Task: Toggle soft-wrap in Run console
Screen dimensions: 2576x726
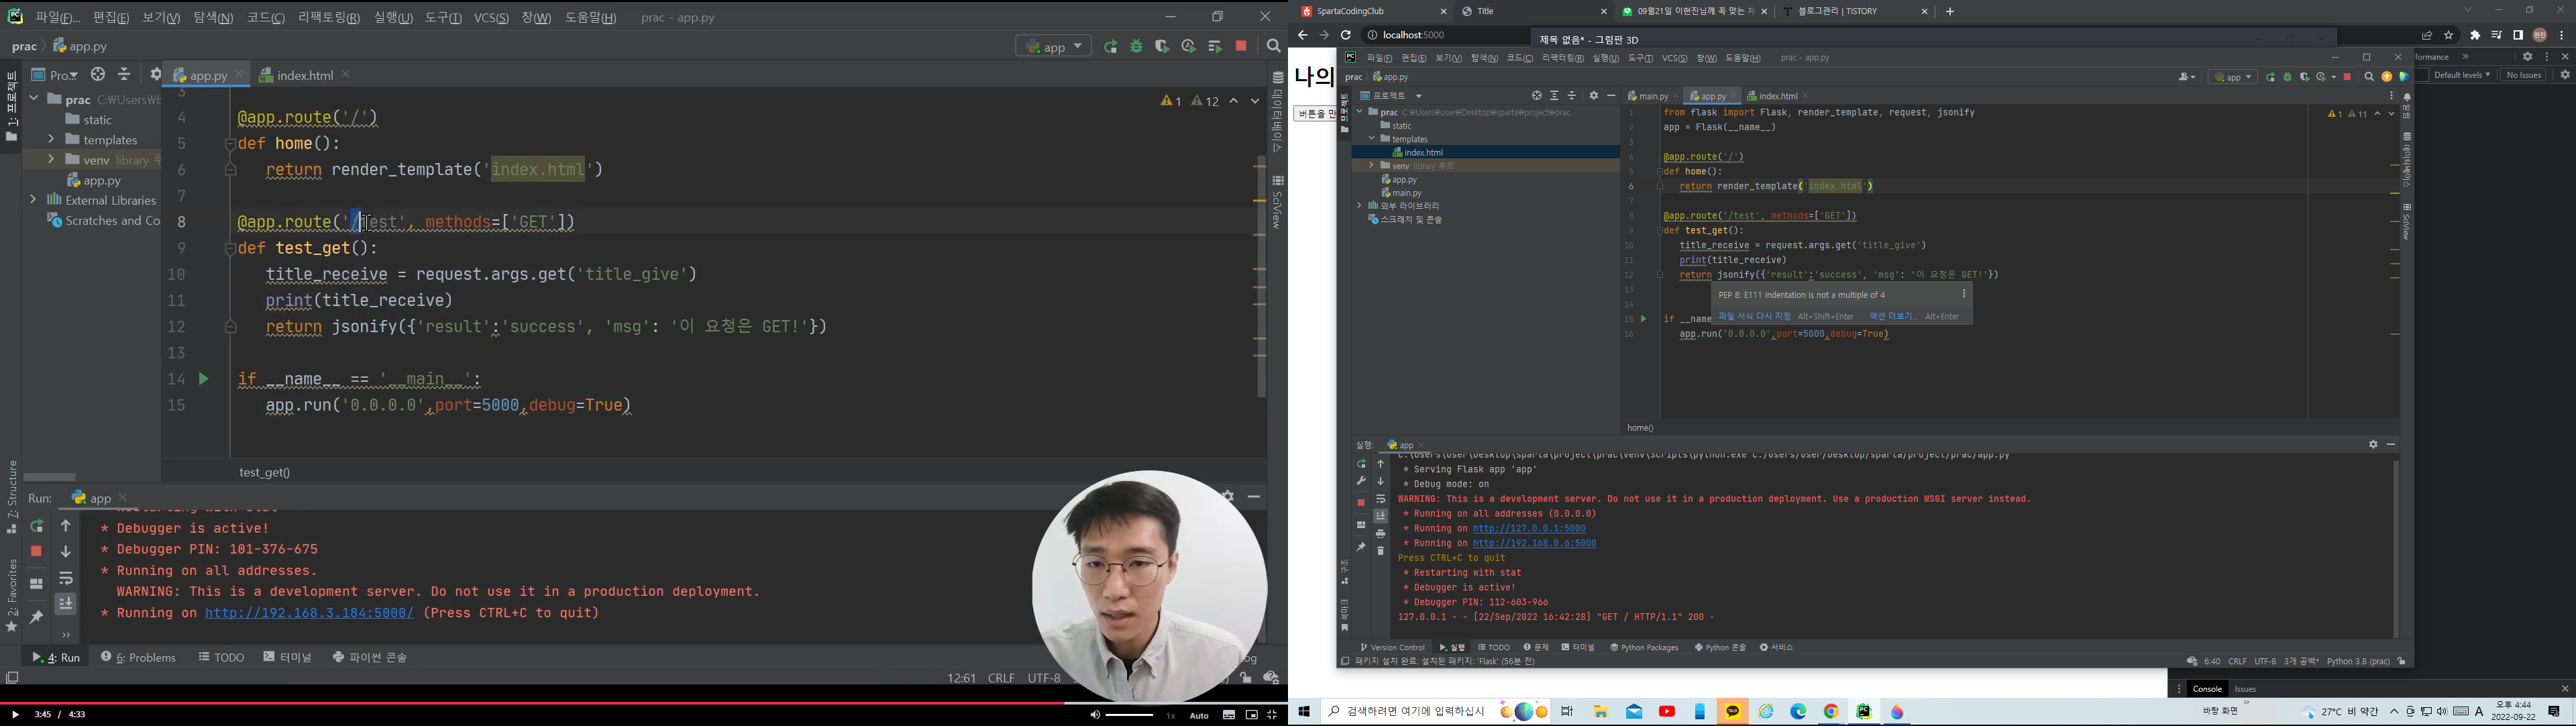Action: (66, 578)
